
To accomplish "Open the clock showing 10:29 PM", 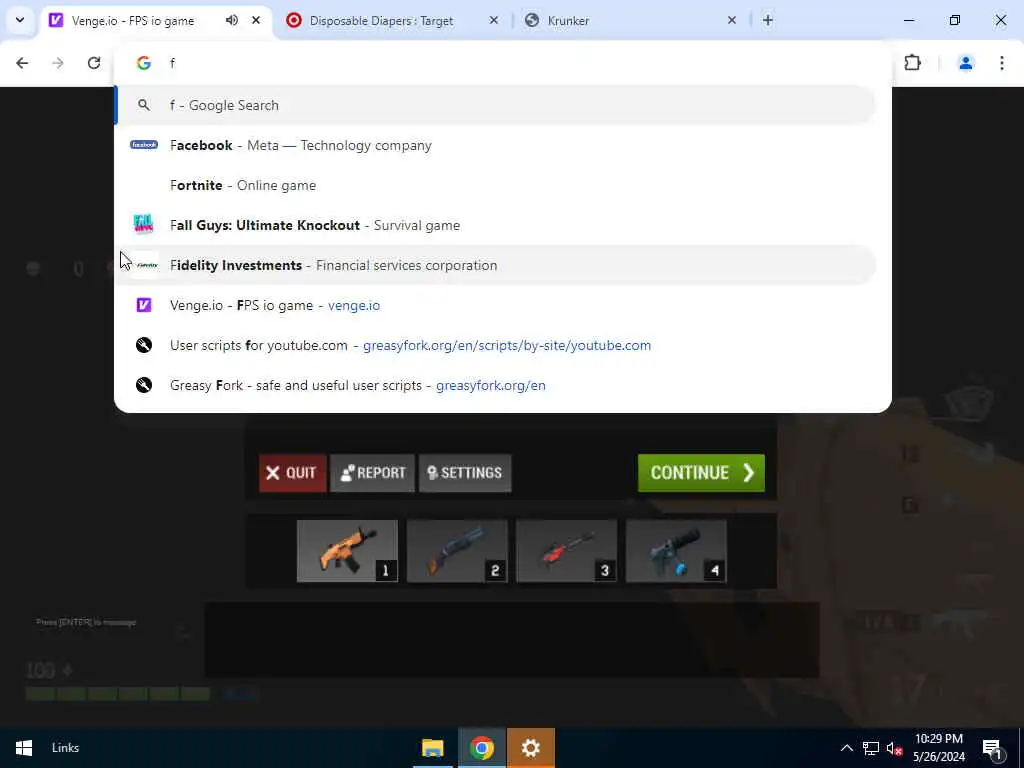I will point(939,748).
